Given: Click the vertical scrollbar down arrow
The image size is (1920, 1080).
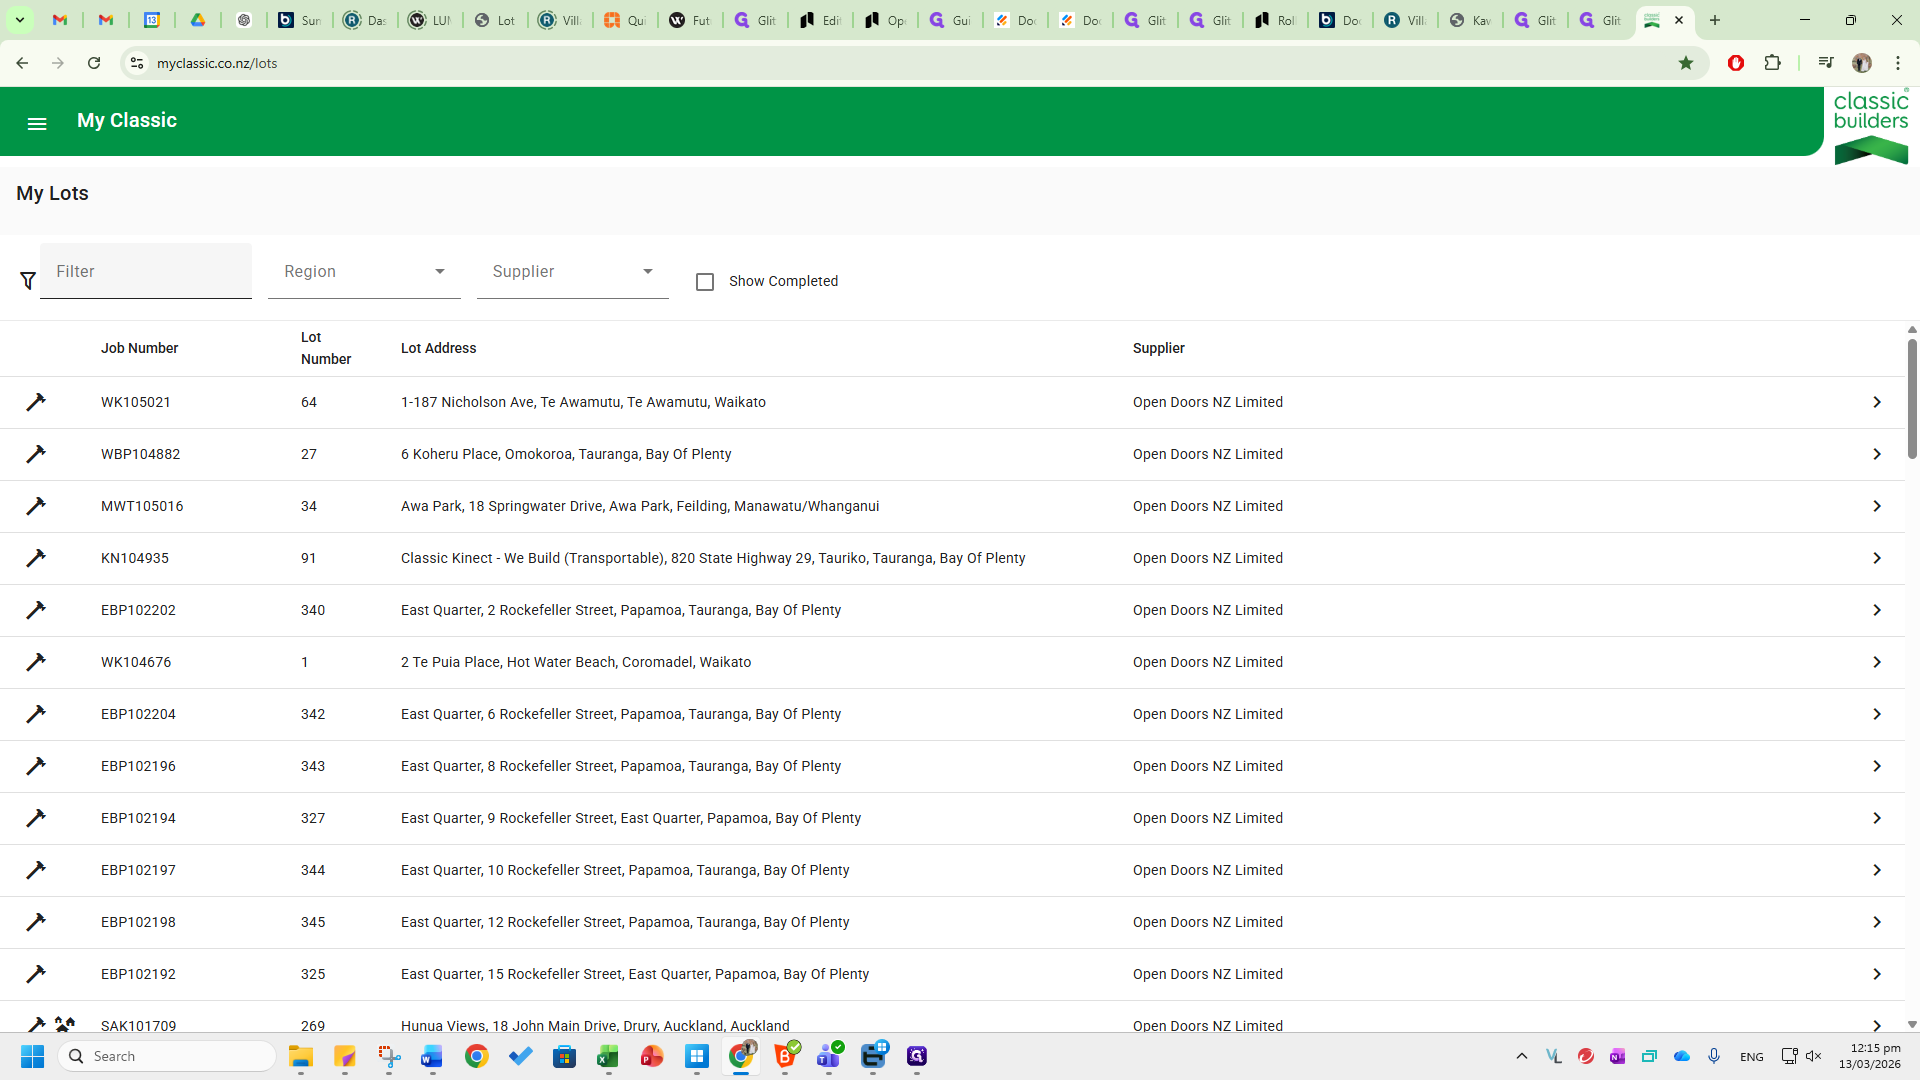Looking at the screenshot, I should [x=1912, y=1024].
